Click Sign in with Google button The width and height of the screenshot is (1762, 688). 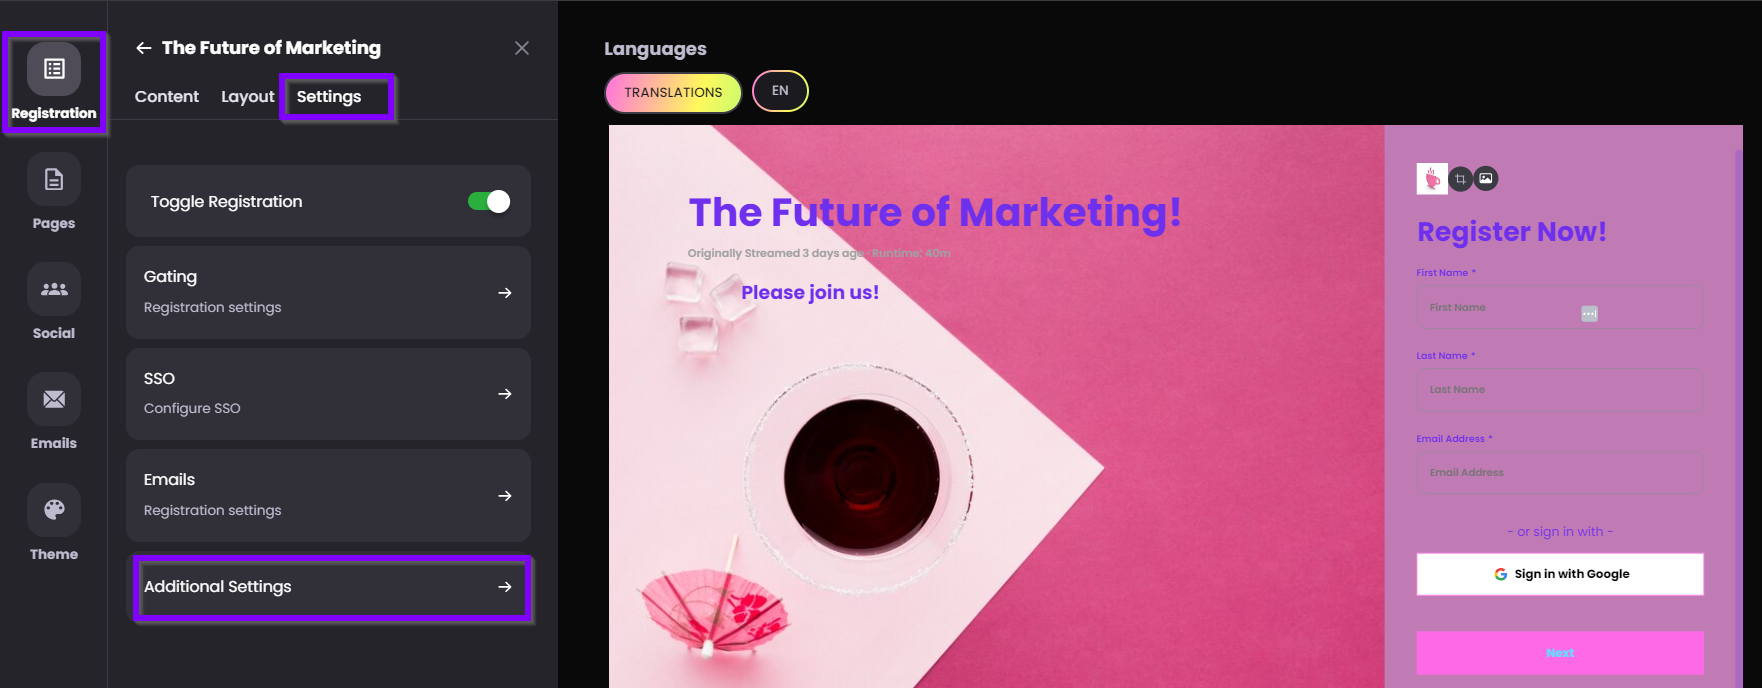(x=1560, y=574)
